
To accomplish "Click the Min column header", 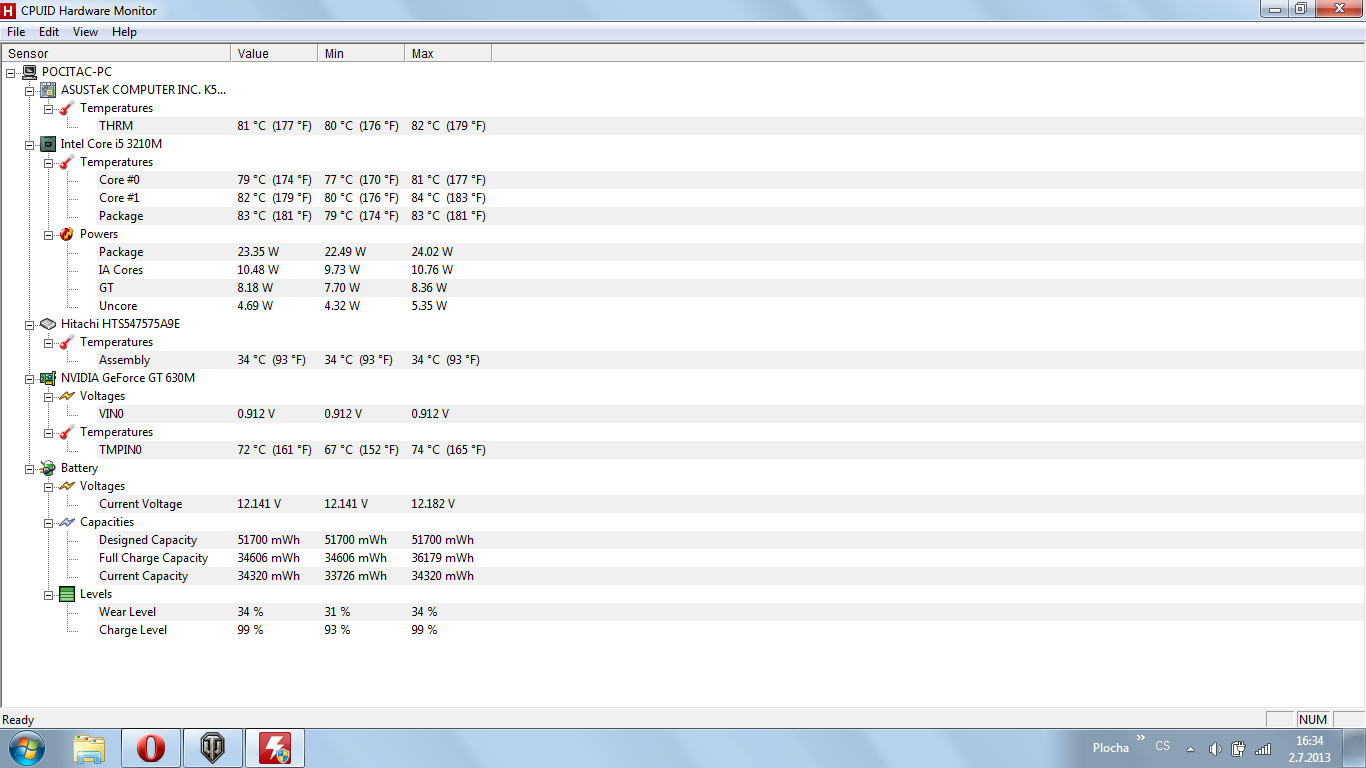I will pos(361,54).
